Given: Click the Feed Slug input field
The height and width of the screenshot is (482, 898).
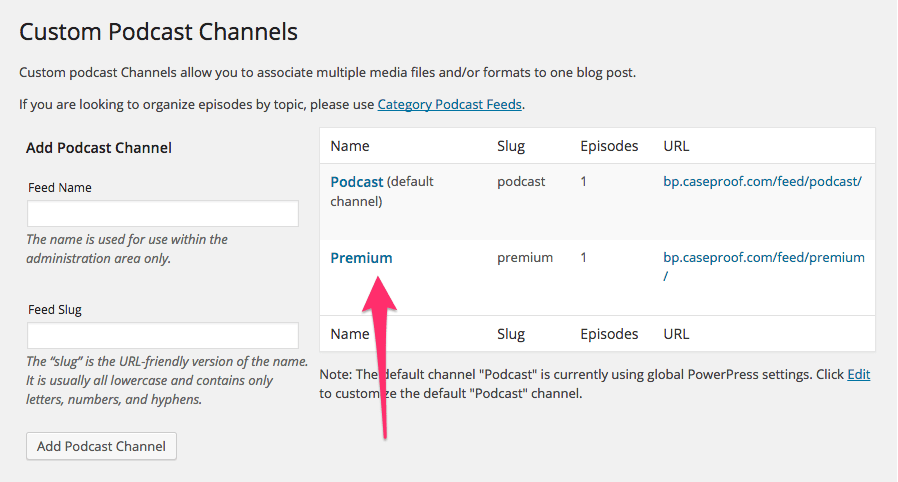Looking at the screenshot, I should (x=163, y=335).
